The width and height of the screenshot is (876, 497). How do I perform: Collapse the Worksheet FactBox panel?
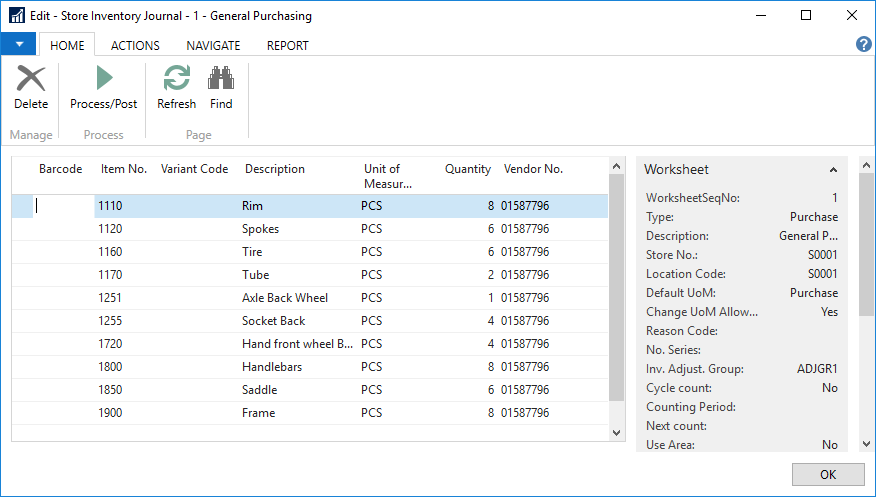(x=833, y=170)
